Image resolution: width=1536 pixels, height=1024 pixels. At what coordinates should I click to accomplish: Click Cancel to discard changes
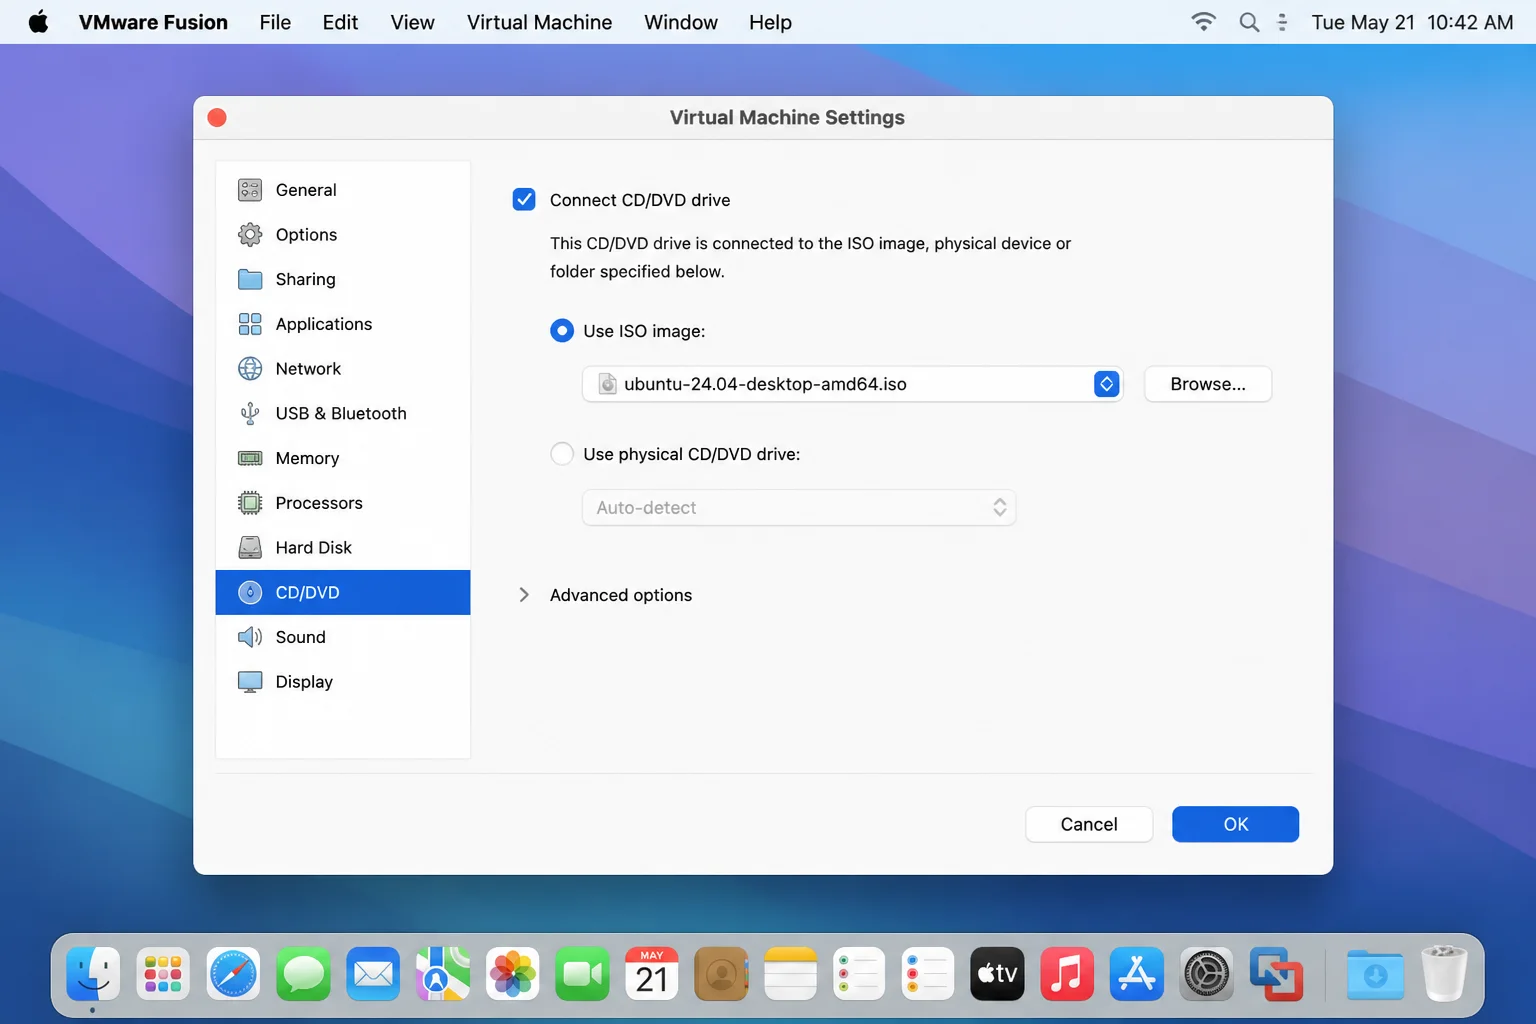pyautogui.click(x=1089, y=824)
